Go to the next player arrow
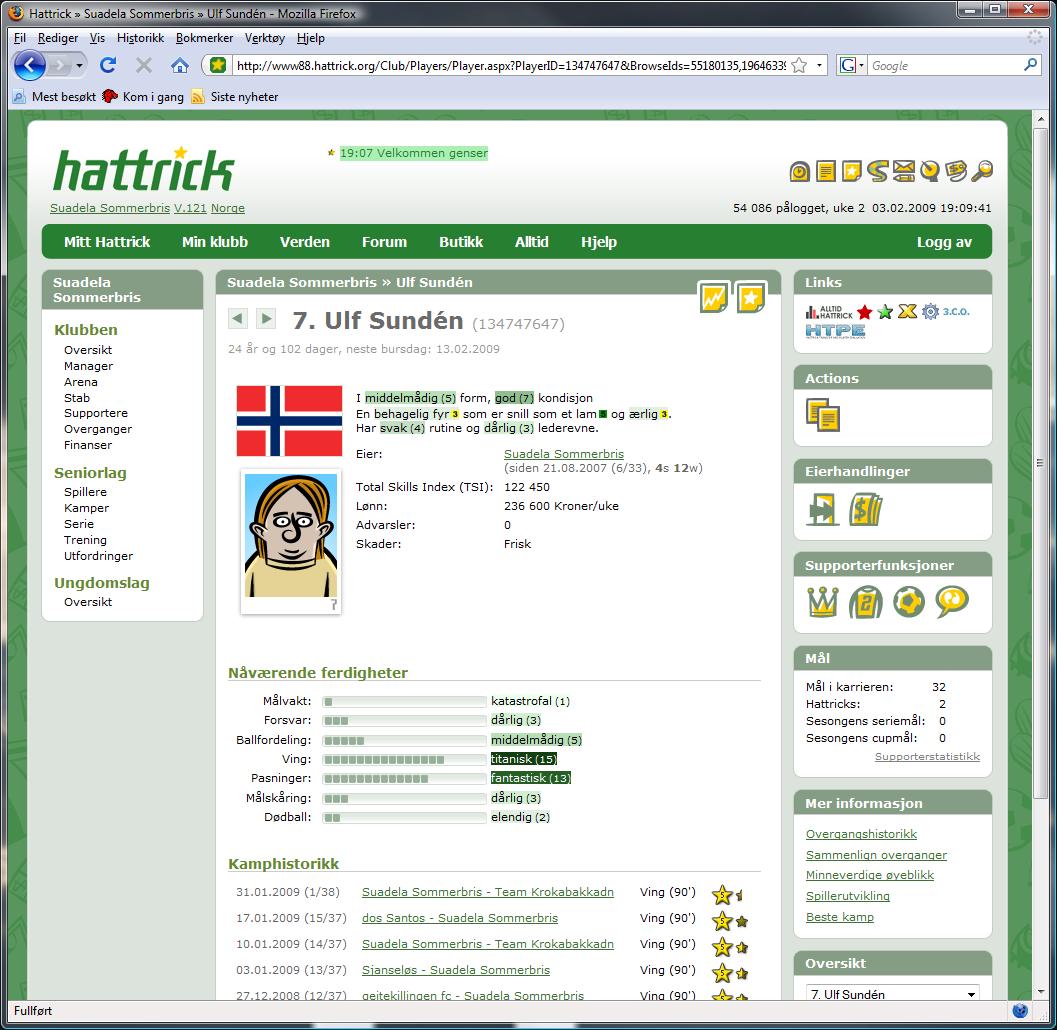This screenshot has width=1057, height=1030. click(266, 318)
